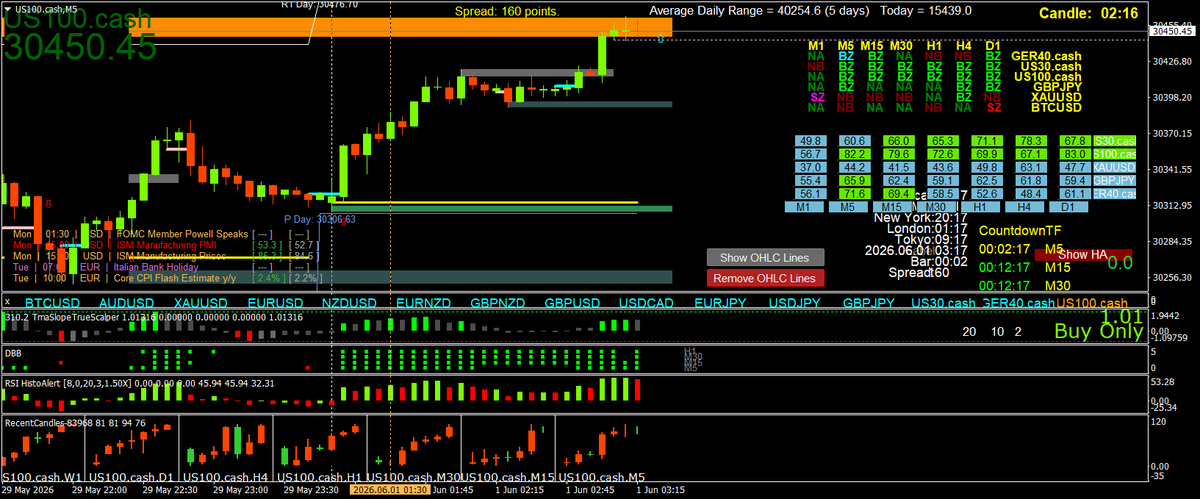Click the Remove OHLC Lines button

(765, 278)
